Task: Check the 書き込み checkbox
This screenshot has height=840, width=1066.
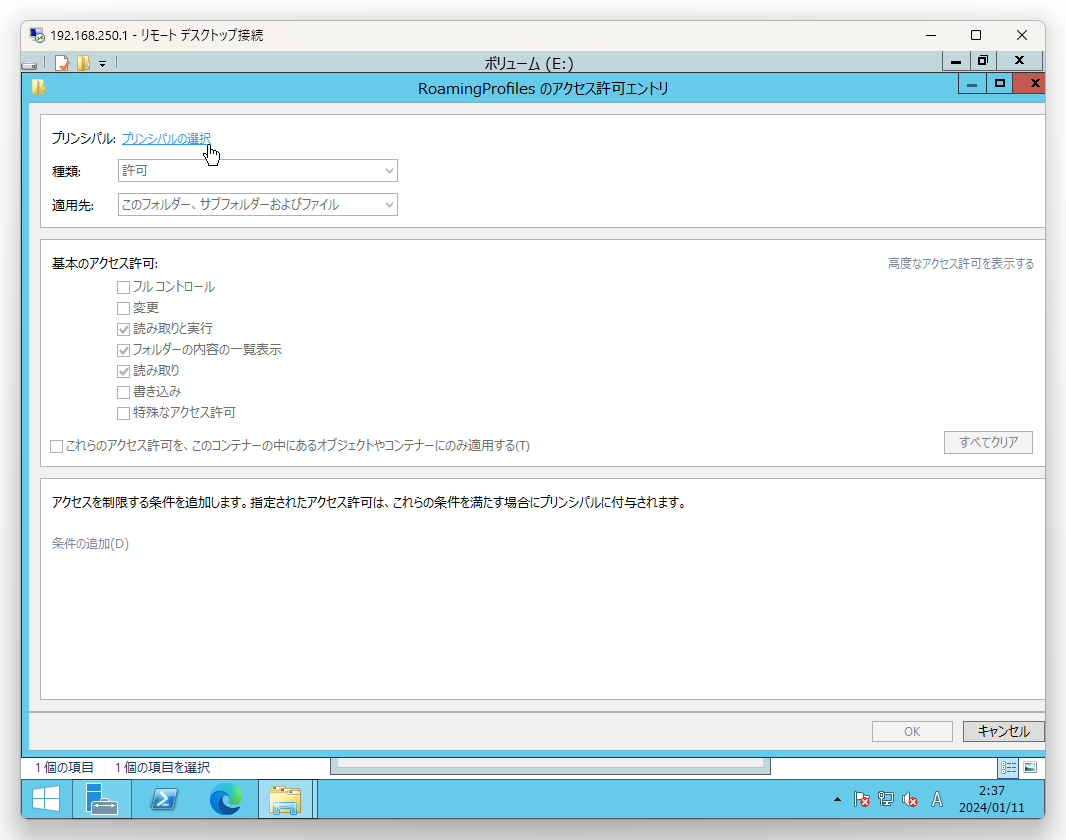Action: click(123, 392)
